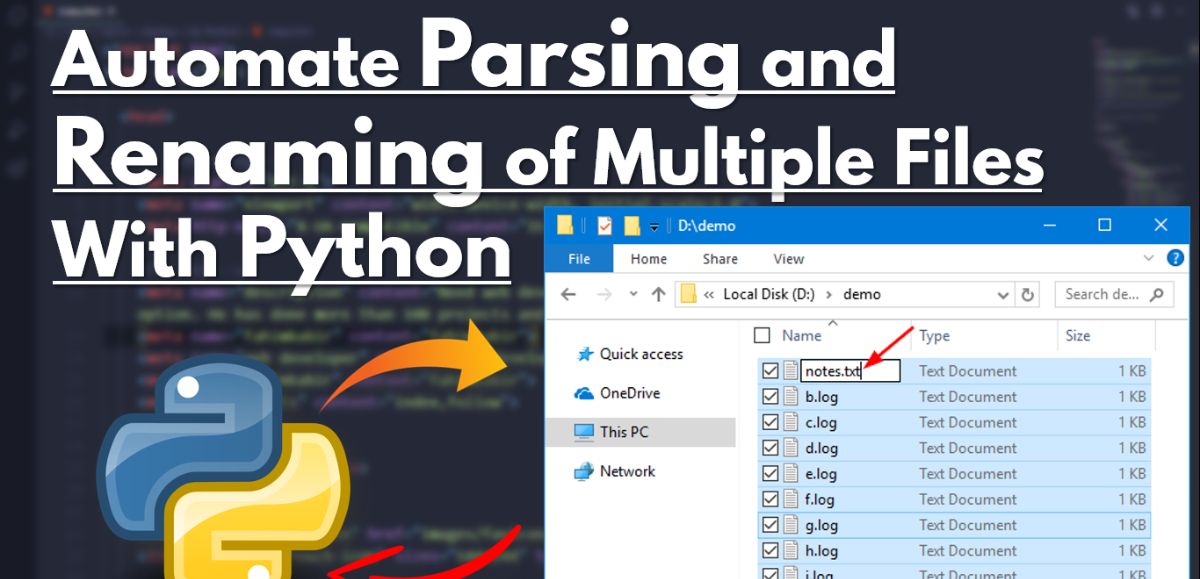Open OneDrive via its cloud icon
This screenshot has width=1200, height=579.
point(585,393)
